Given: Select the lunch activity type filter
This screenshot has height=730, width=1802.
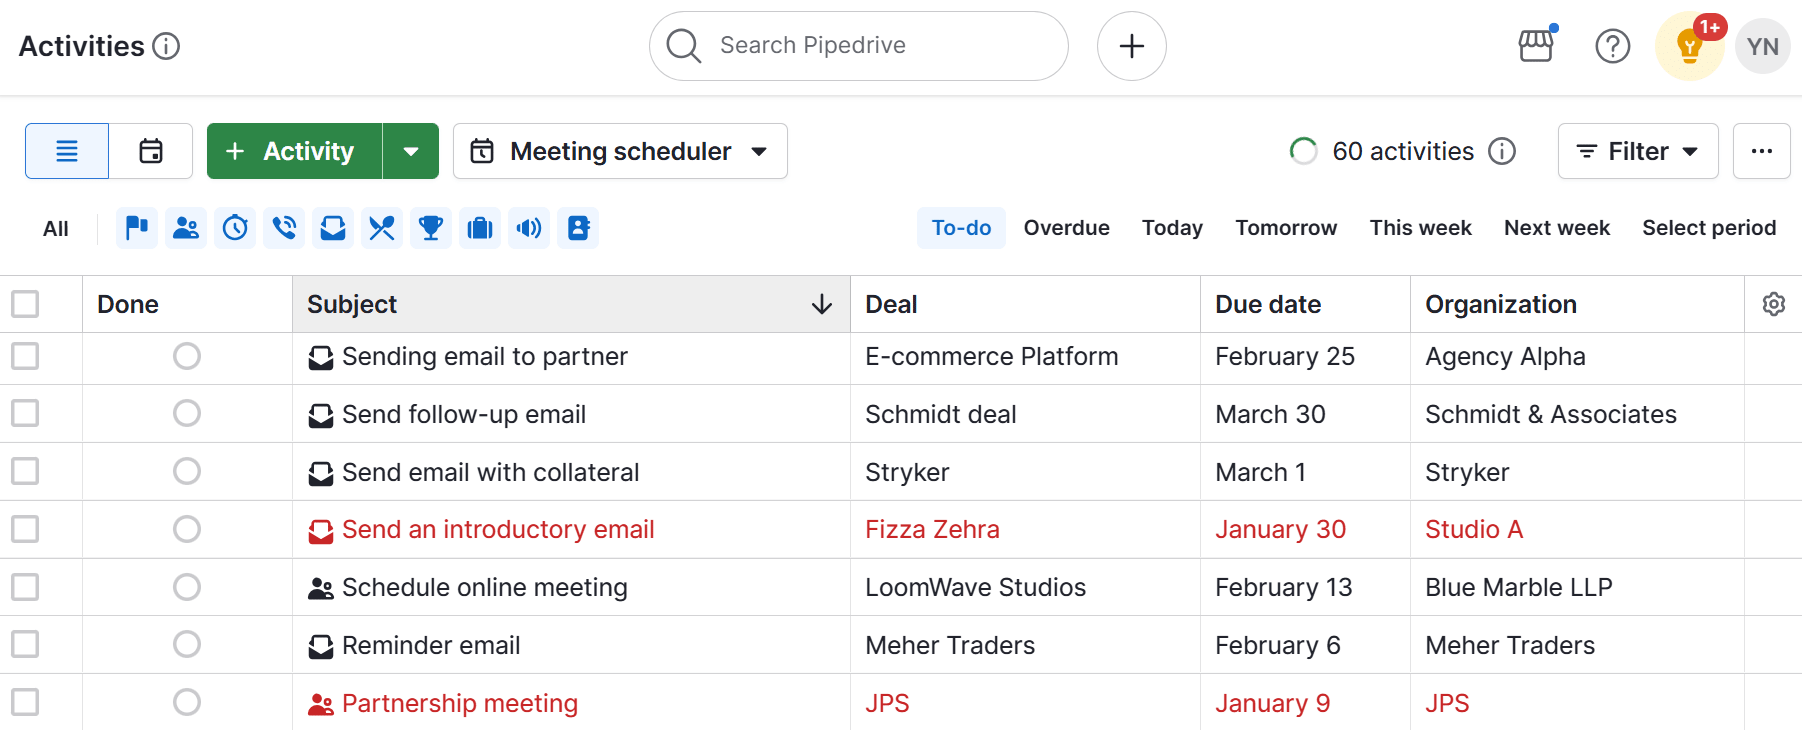Looking at the screenshot, I should [382, 227].
